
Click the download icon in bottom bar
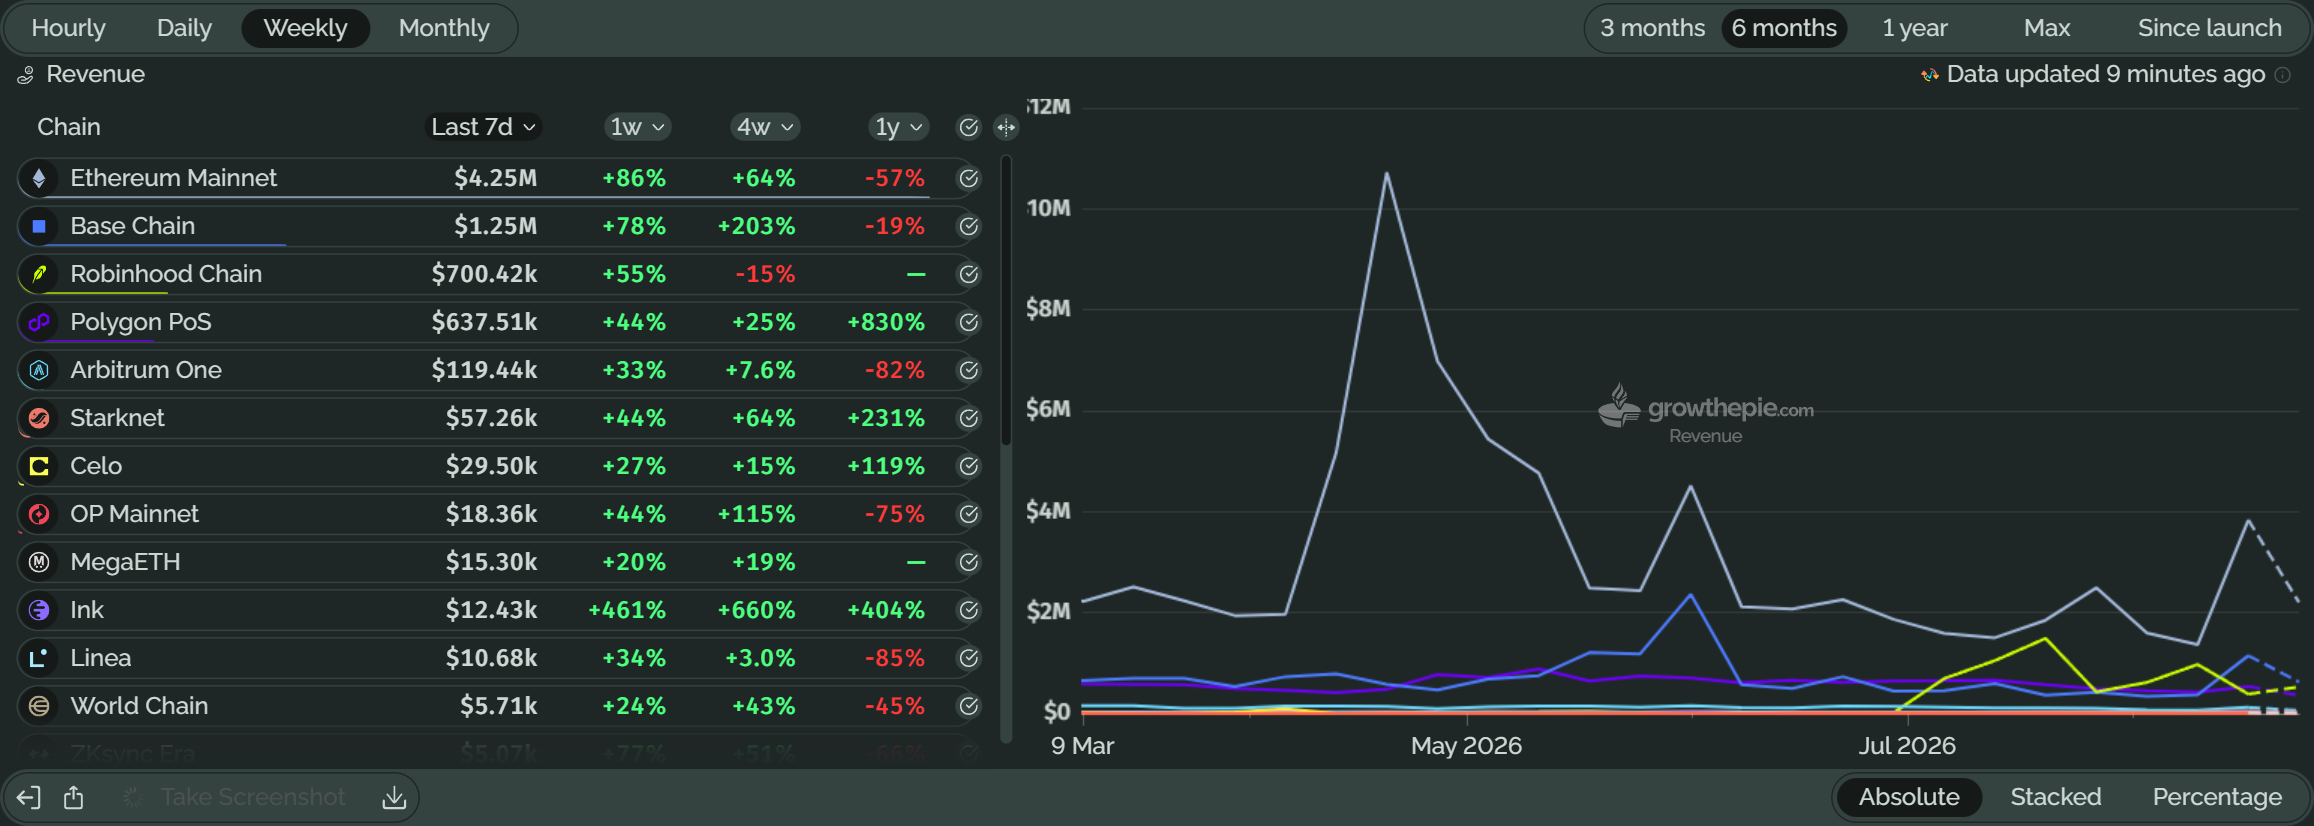pos(394,797)
